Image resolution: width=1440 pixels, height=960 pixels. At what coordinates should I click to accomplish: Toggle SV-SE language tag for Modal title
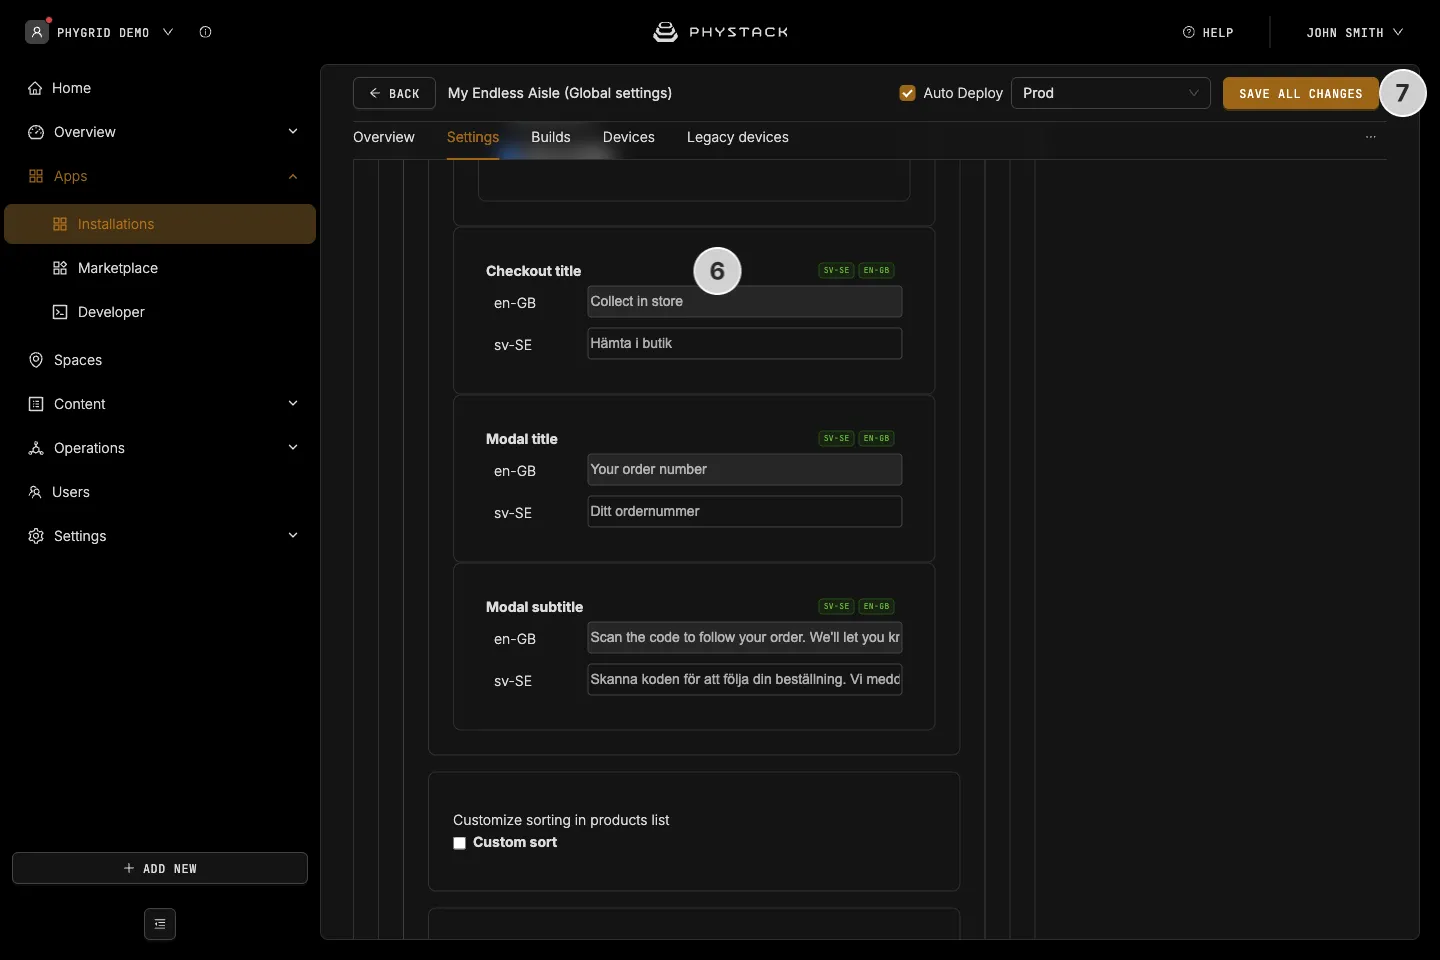coord(836,438)
